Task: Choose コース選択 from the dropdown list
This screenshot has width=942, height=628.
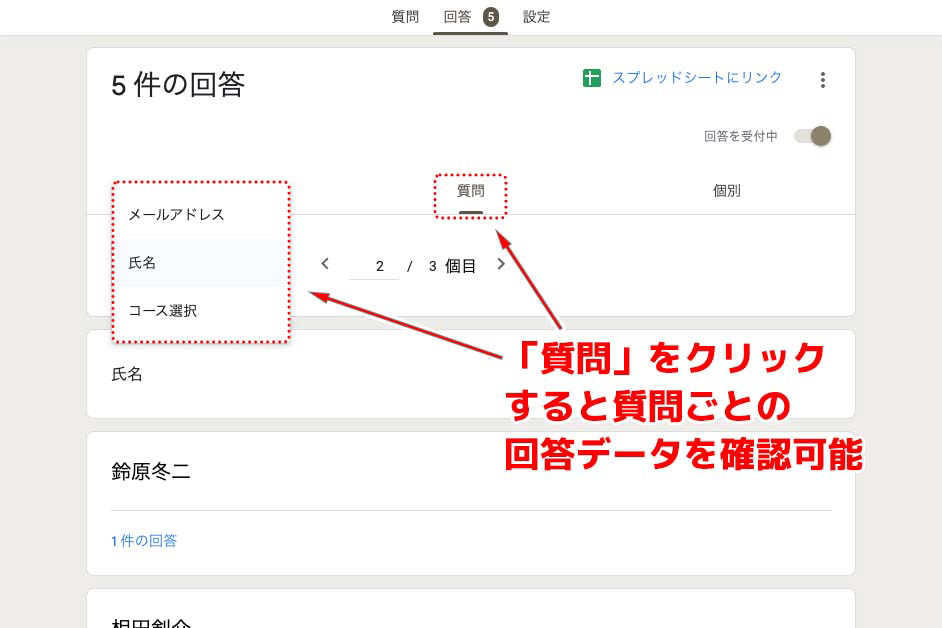Action: click(200, 311)
